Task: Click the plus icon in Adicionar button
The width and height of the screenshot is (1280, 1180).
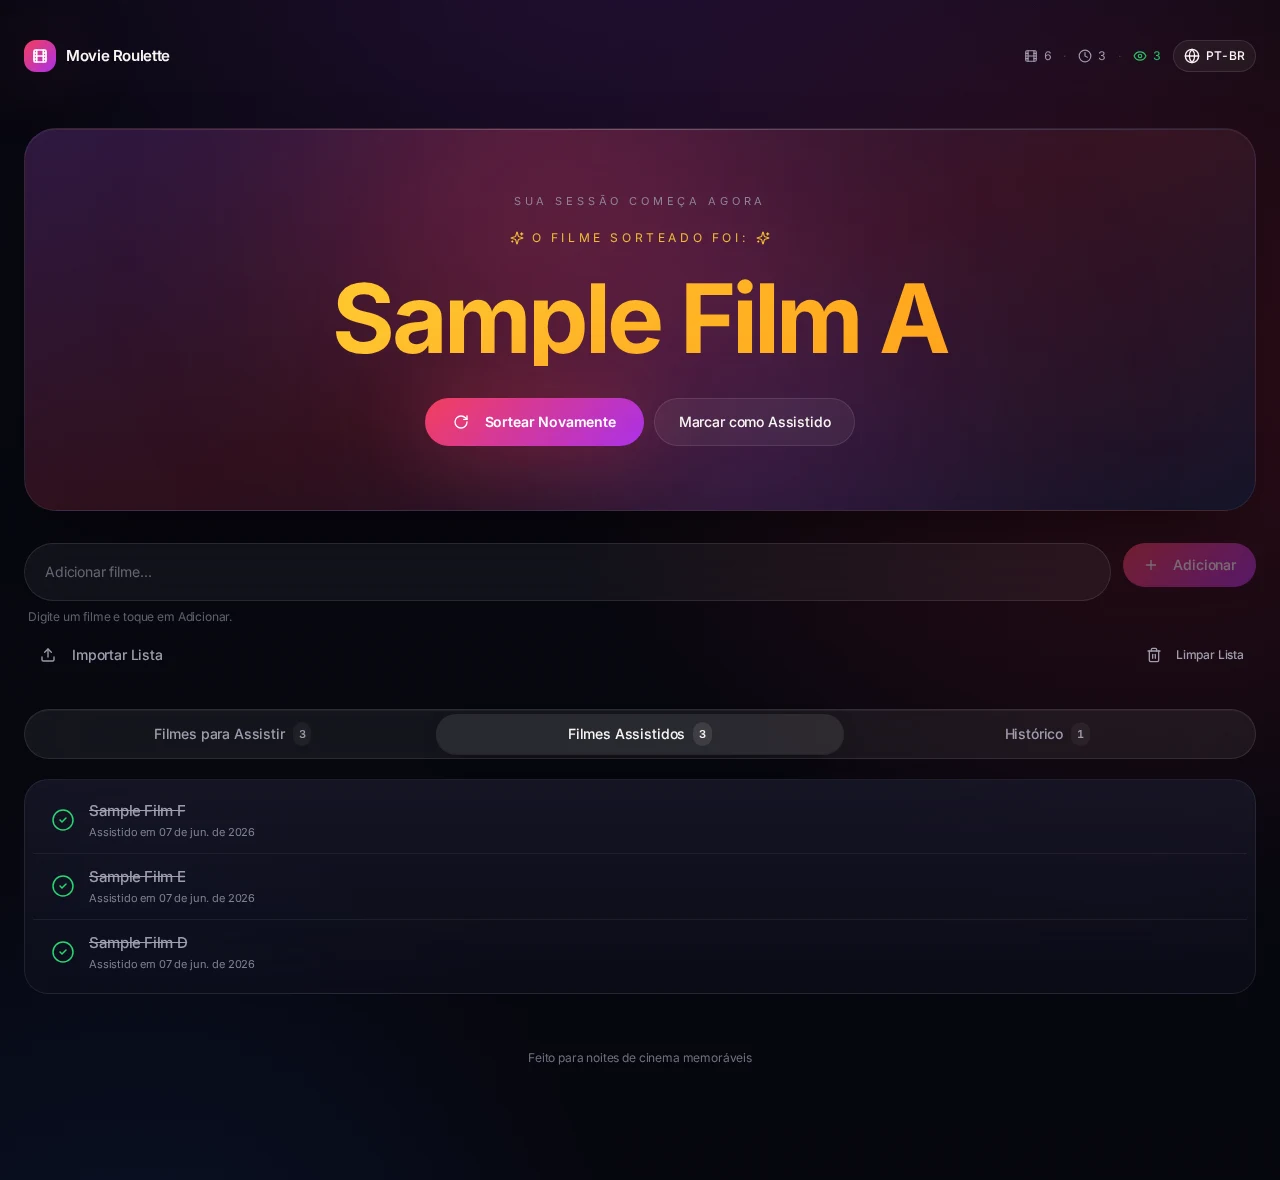Action: (1151, 565)
